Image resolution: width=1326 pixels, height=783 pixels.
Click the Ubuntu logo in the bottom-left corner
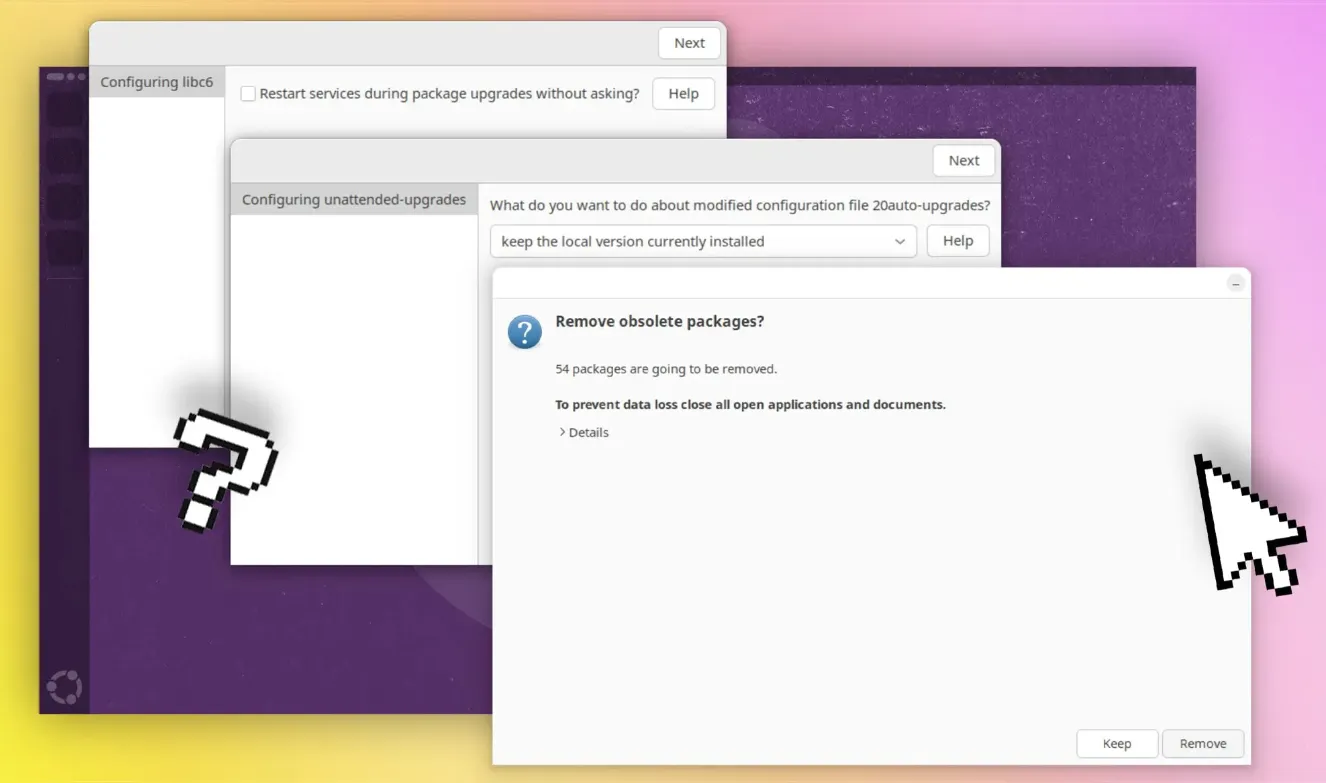point(64,687)
